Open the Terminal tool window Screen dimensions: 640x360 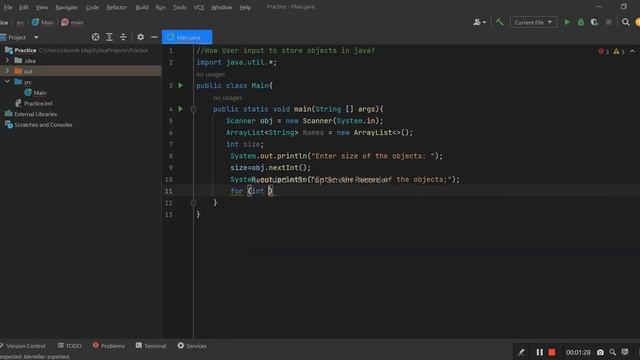coord(151,346)
